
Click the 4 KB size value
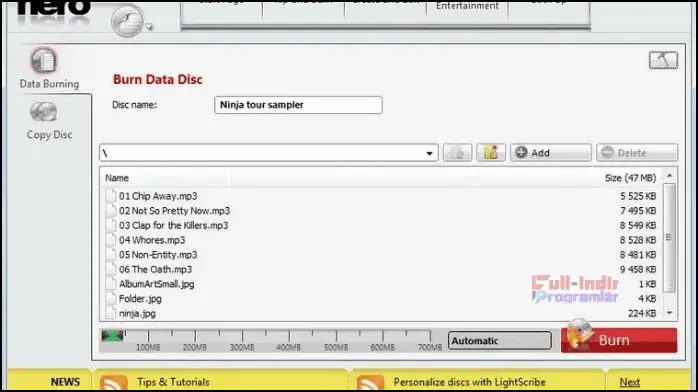[x=647, y=299]
